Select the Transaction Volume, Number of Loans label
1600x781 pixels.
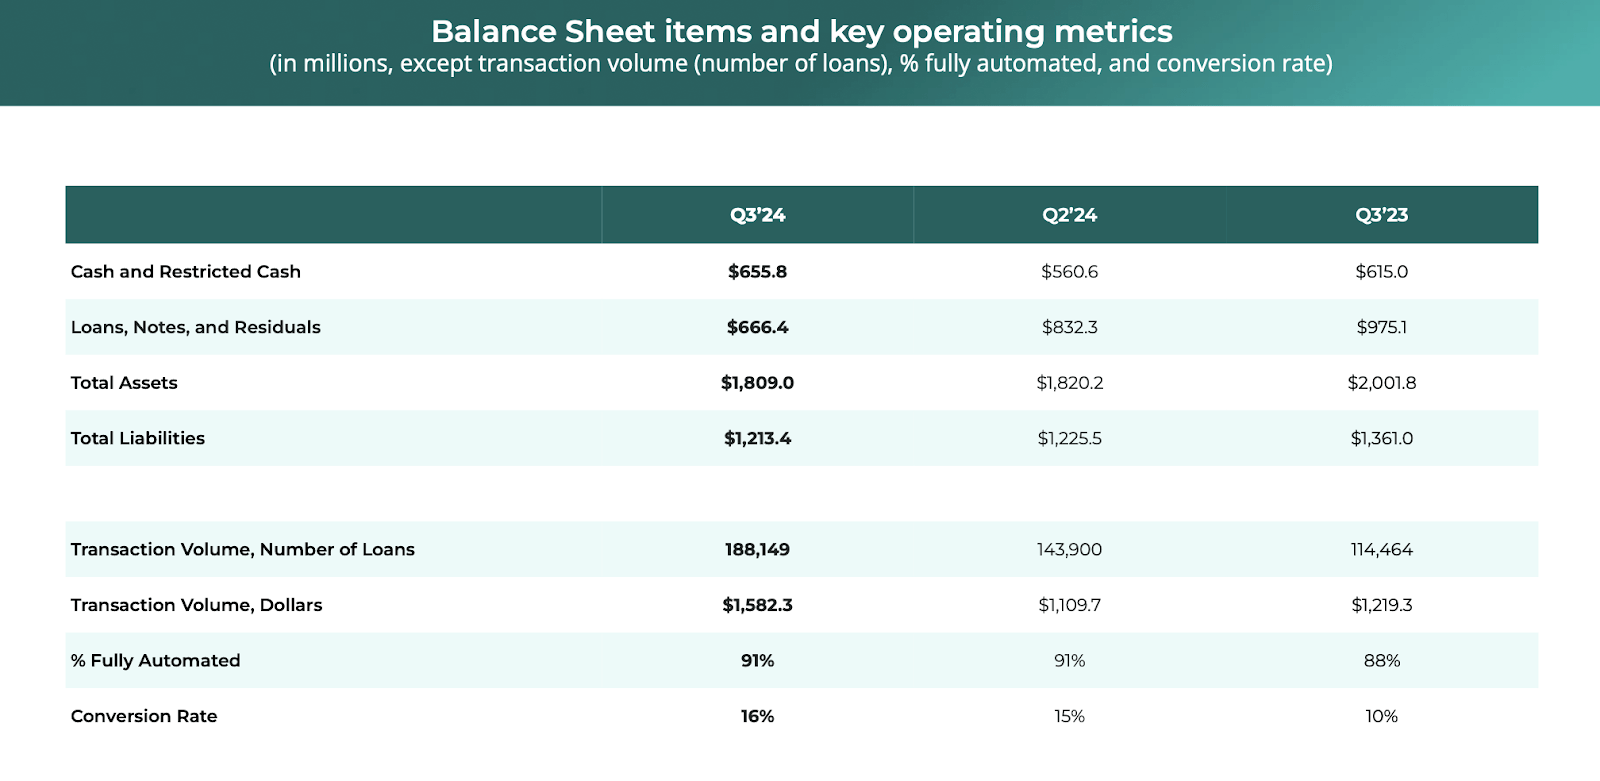pyautogui.click(x=243, y=549)
